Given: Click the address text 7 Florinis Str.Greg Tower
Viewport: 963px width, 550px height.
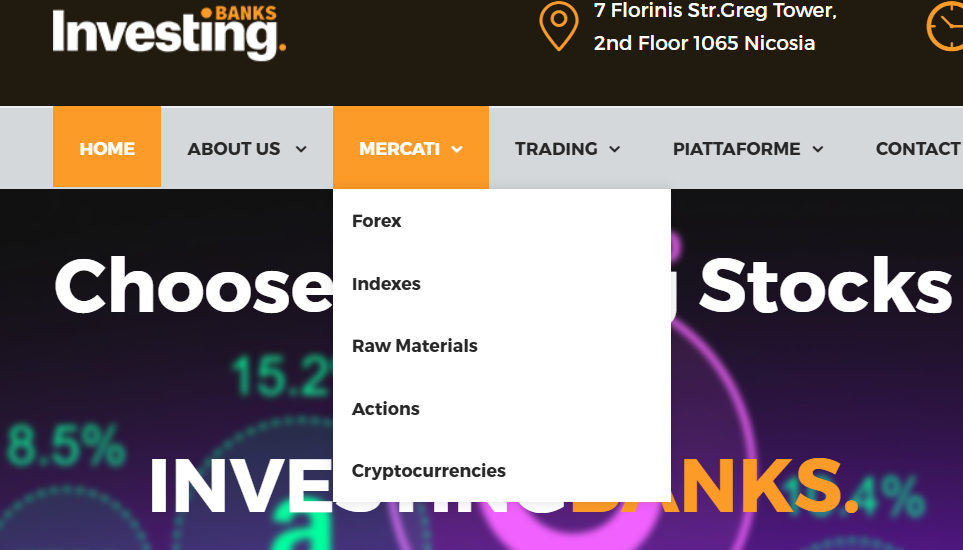Looking at the screenshot, I should pos(715,10).
